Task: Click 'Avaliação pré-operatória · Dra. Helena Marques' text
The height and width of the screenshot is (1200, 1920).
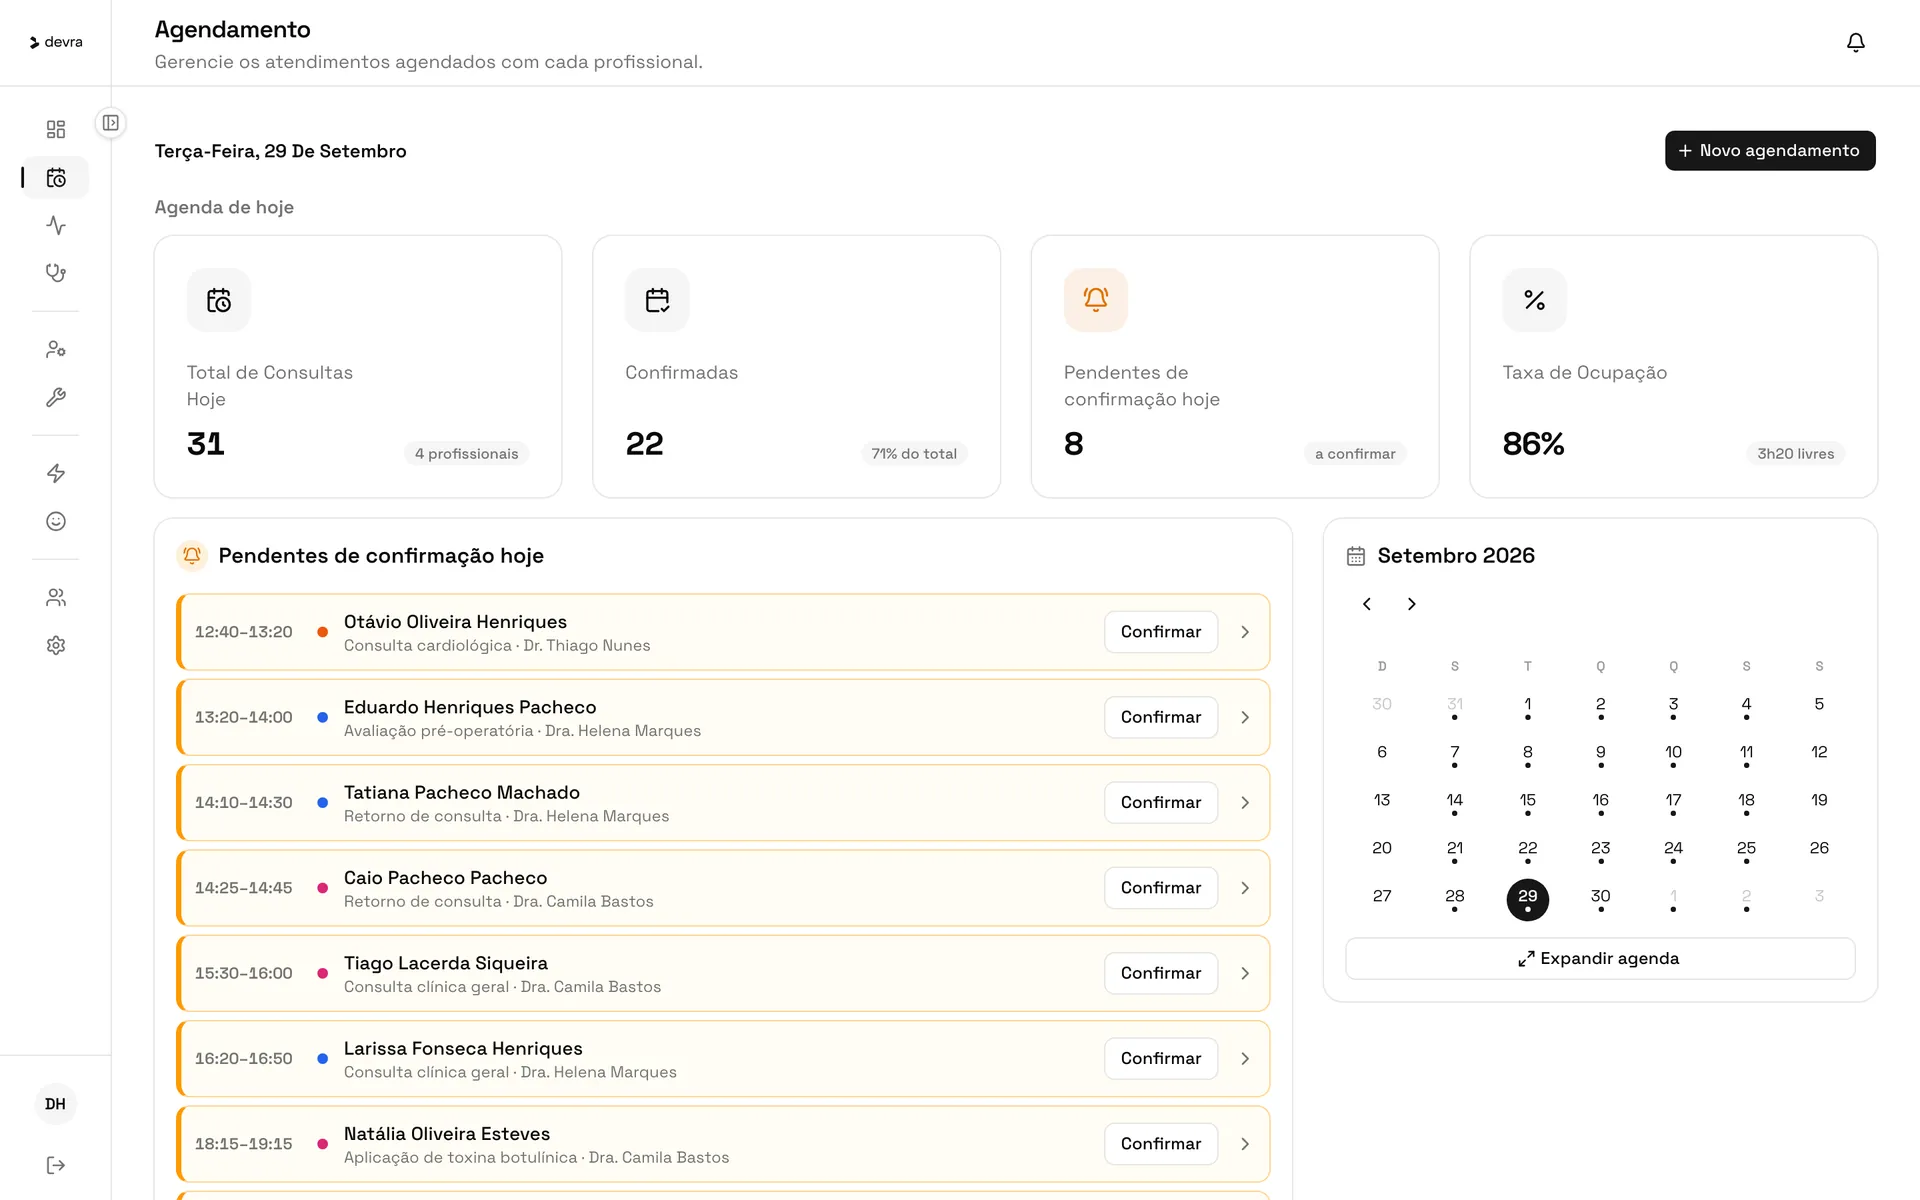Action: [522, 731]
